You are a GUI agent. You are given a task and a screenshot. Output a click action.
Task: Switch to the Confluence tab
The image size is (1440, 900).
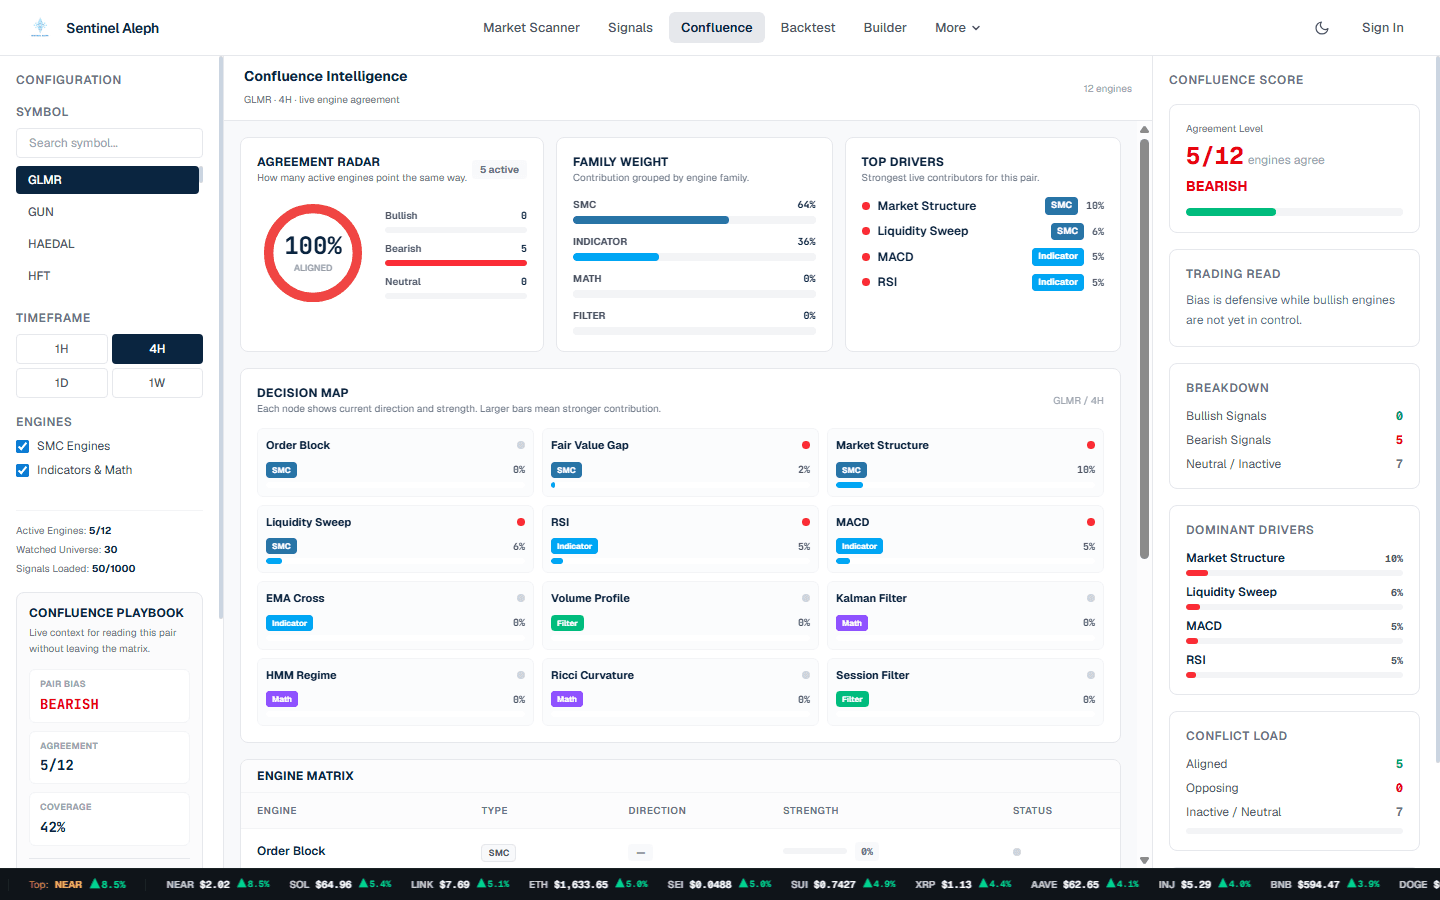click(717, 28)
